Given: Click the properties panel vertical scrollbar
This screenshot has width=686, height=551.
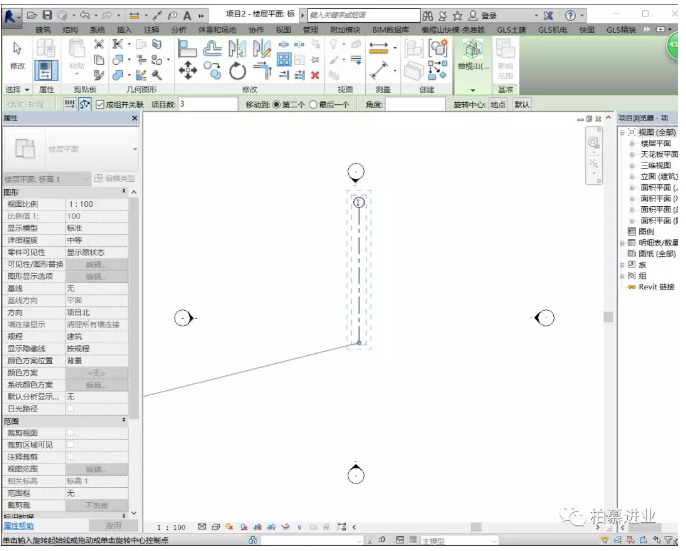Looking at the screenshot, I should point(134,309).
